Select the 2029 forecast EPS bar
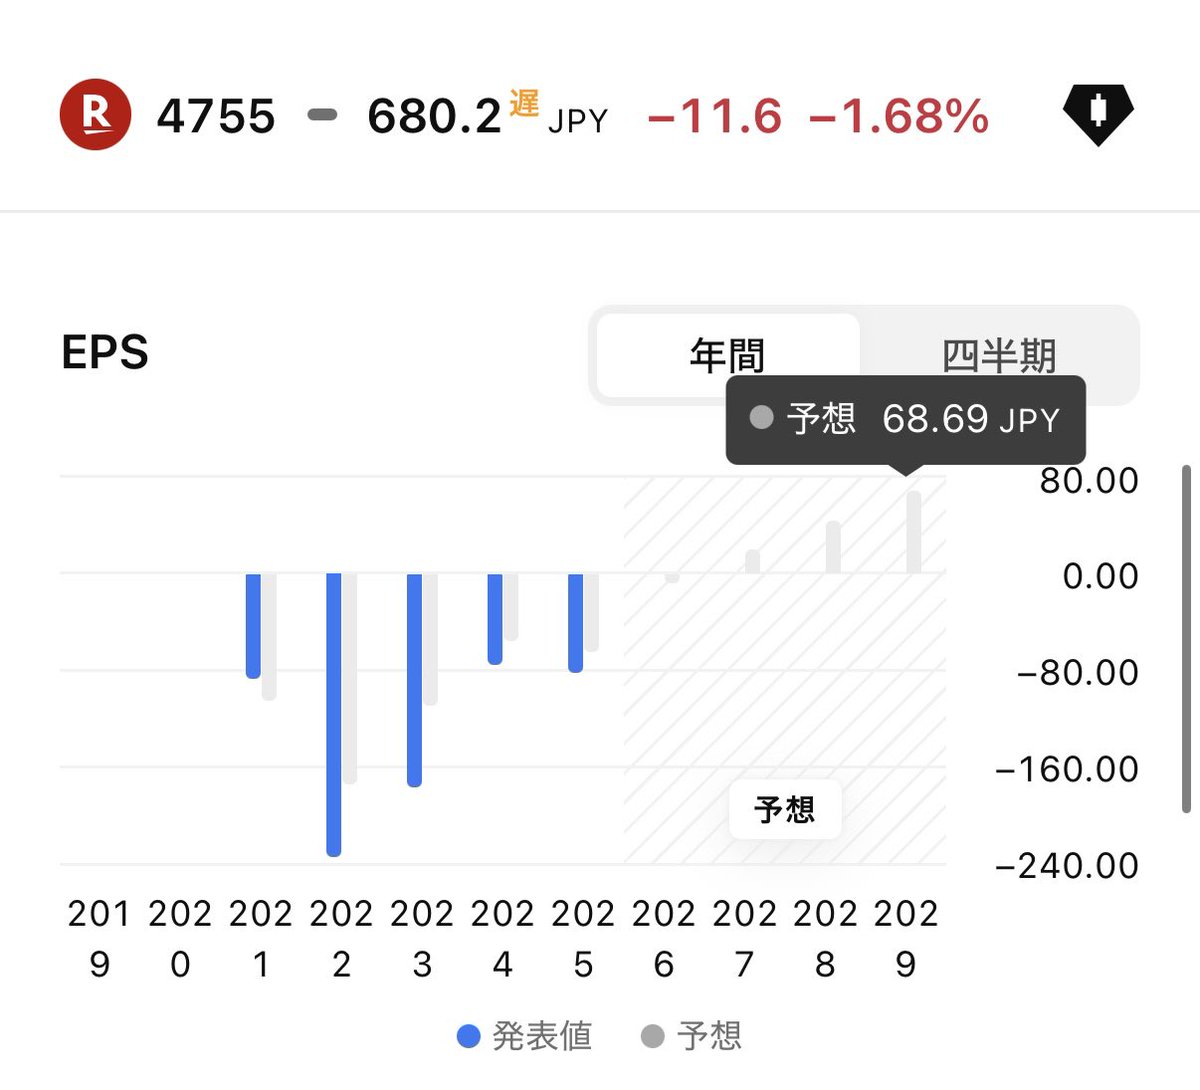 [914, 532]
